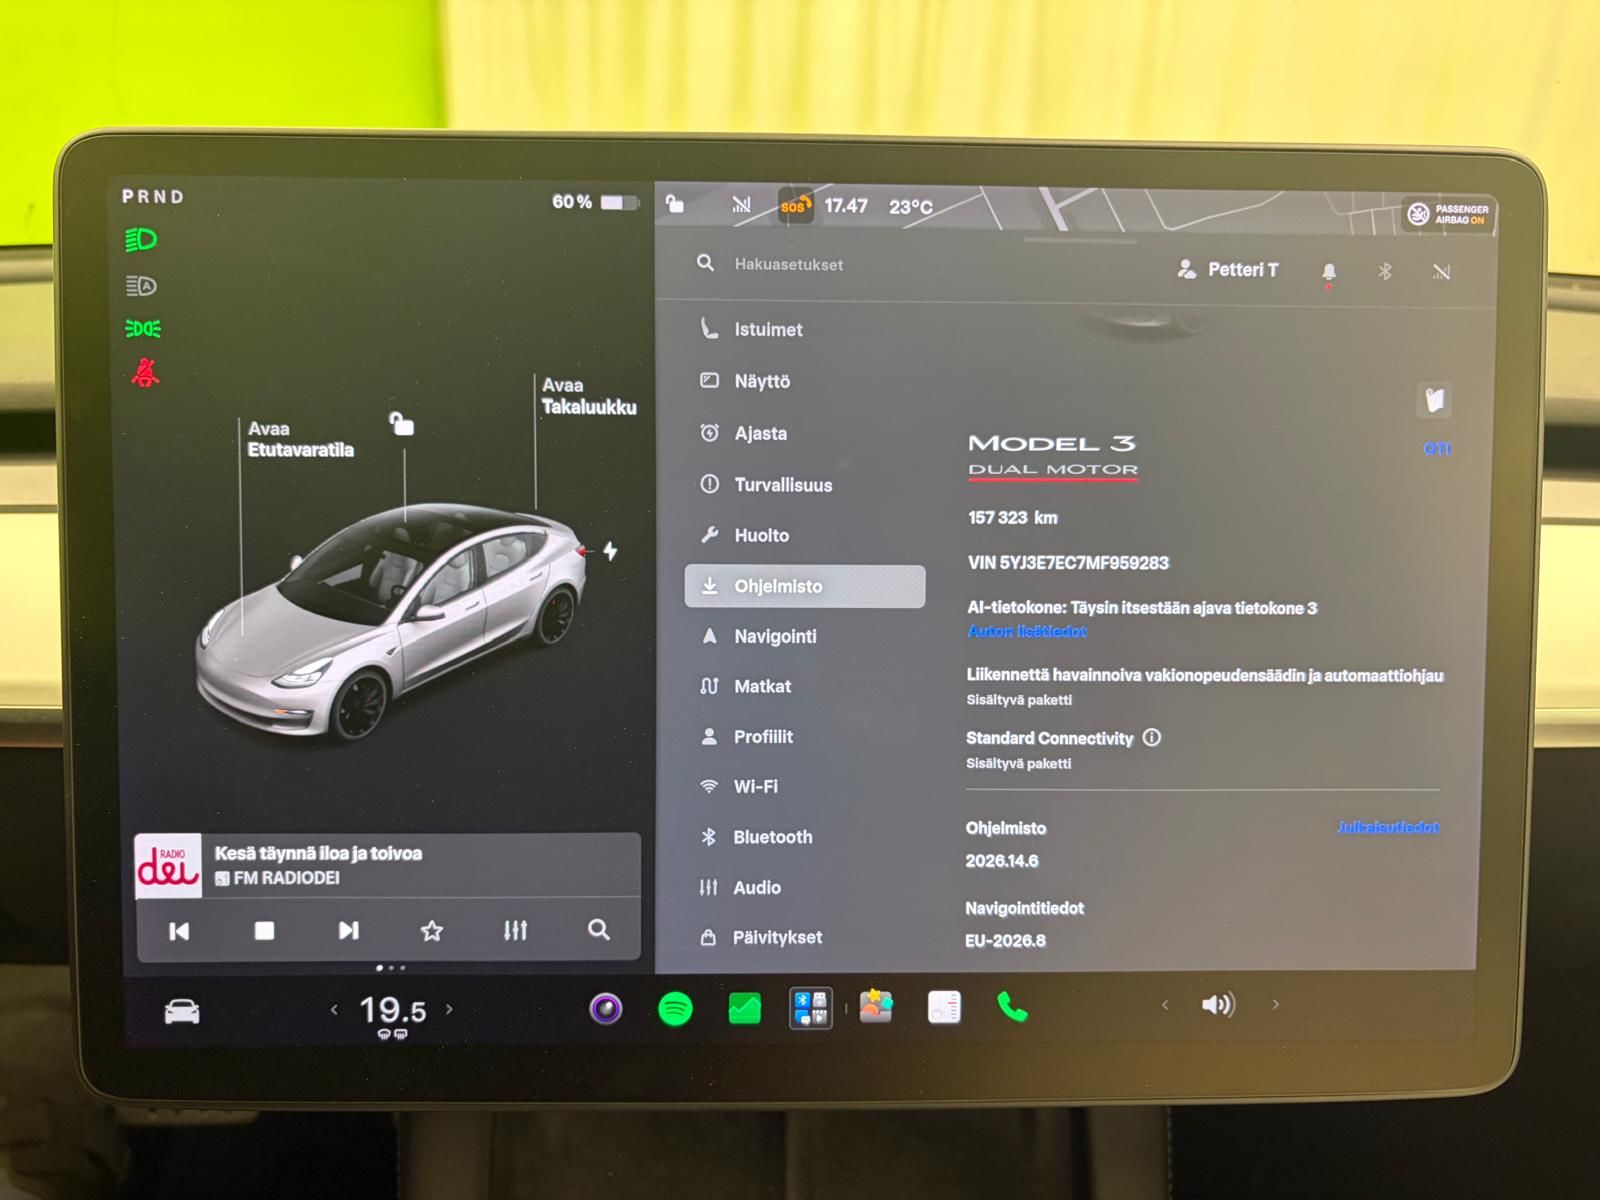Open notifications bell icon
The image size is (1600, 1200).
point(1329,272)
